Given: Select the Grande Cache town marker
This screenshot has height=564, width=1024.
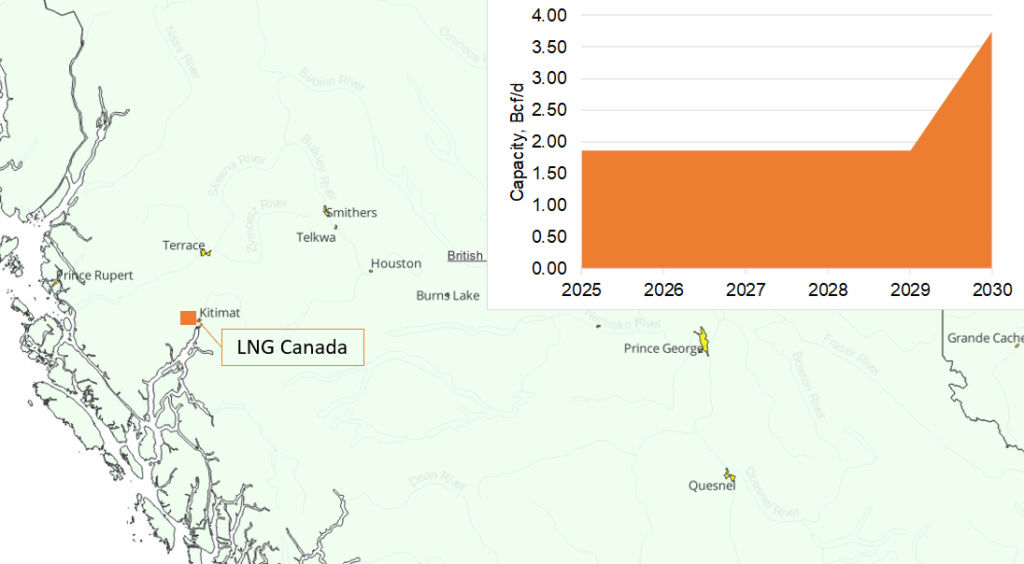Looking at the screenshot, I should pos(1017,345).
